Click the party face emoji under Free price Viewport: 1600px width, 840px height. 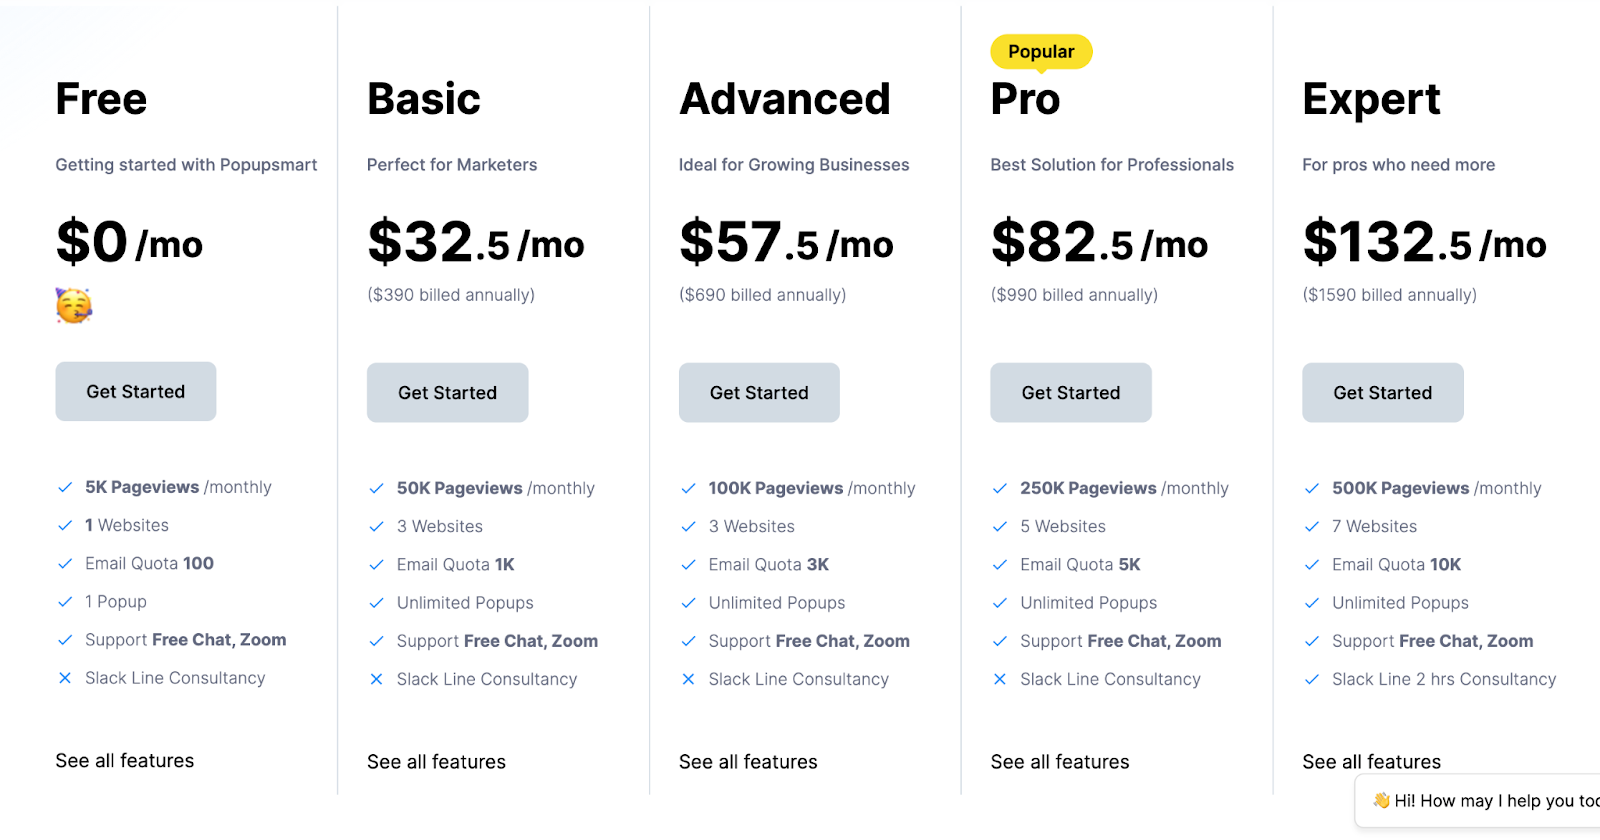point(74,305)
